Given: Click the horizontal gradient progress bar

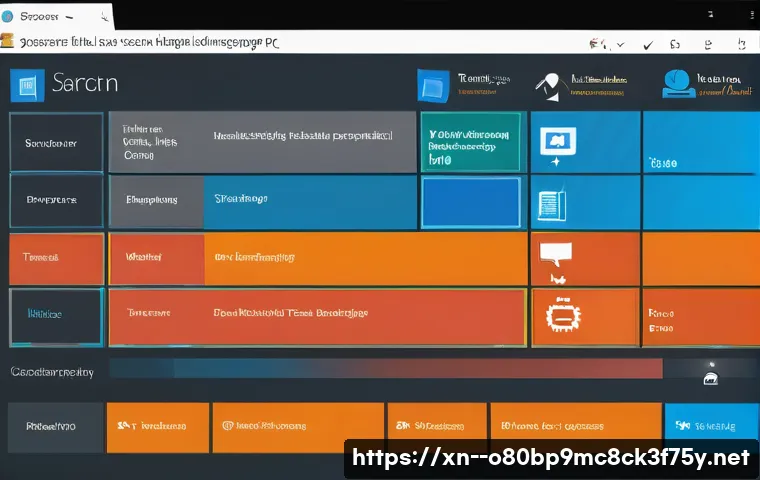Looking at the screenshot, I should (385, 369).
